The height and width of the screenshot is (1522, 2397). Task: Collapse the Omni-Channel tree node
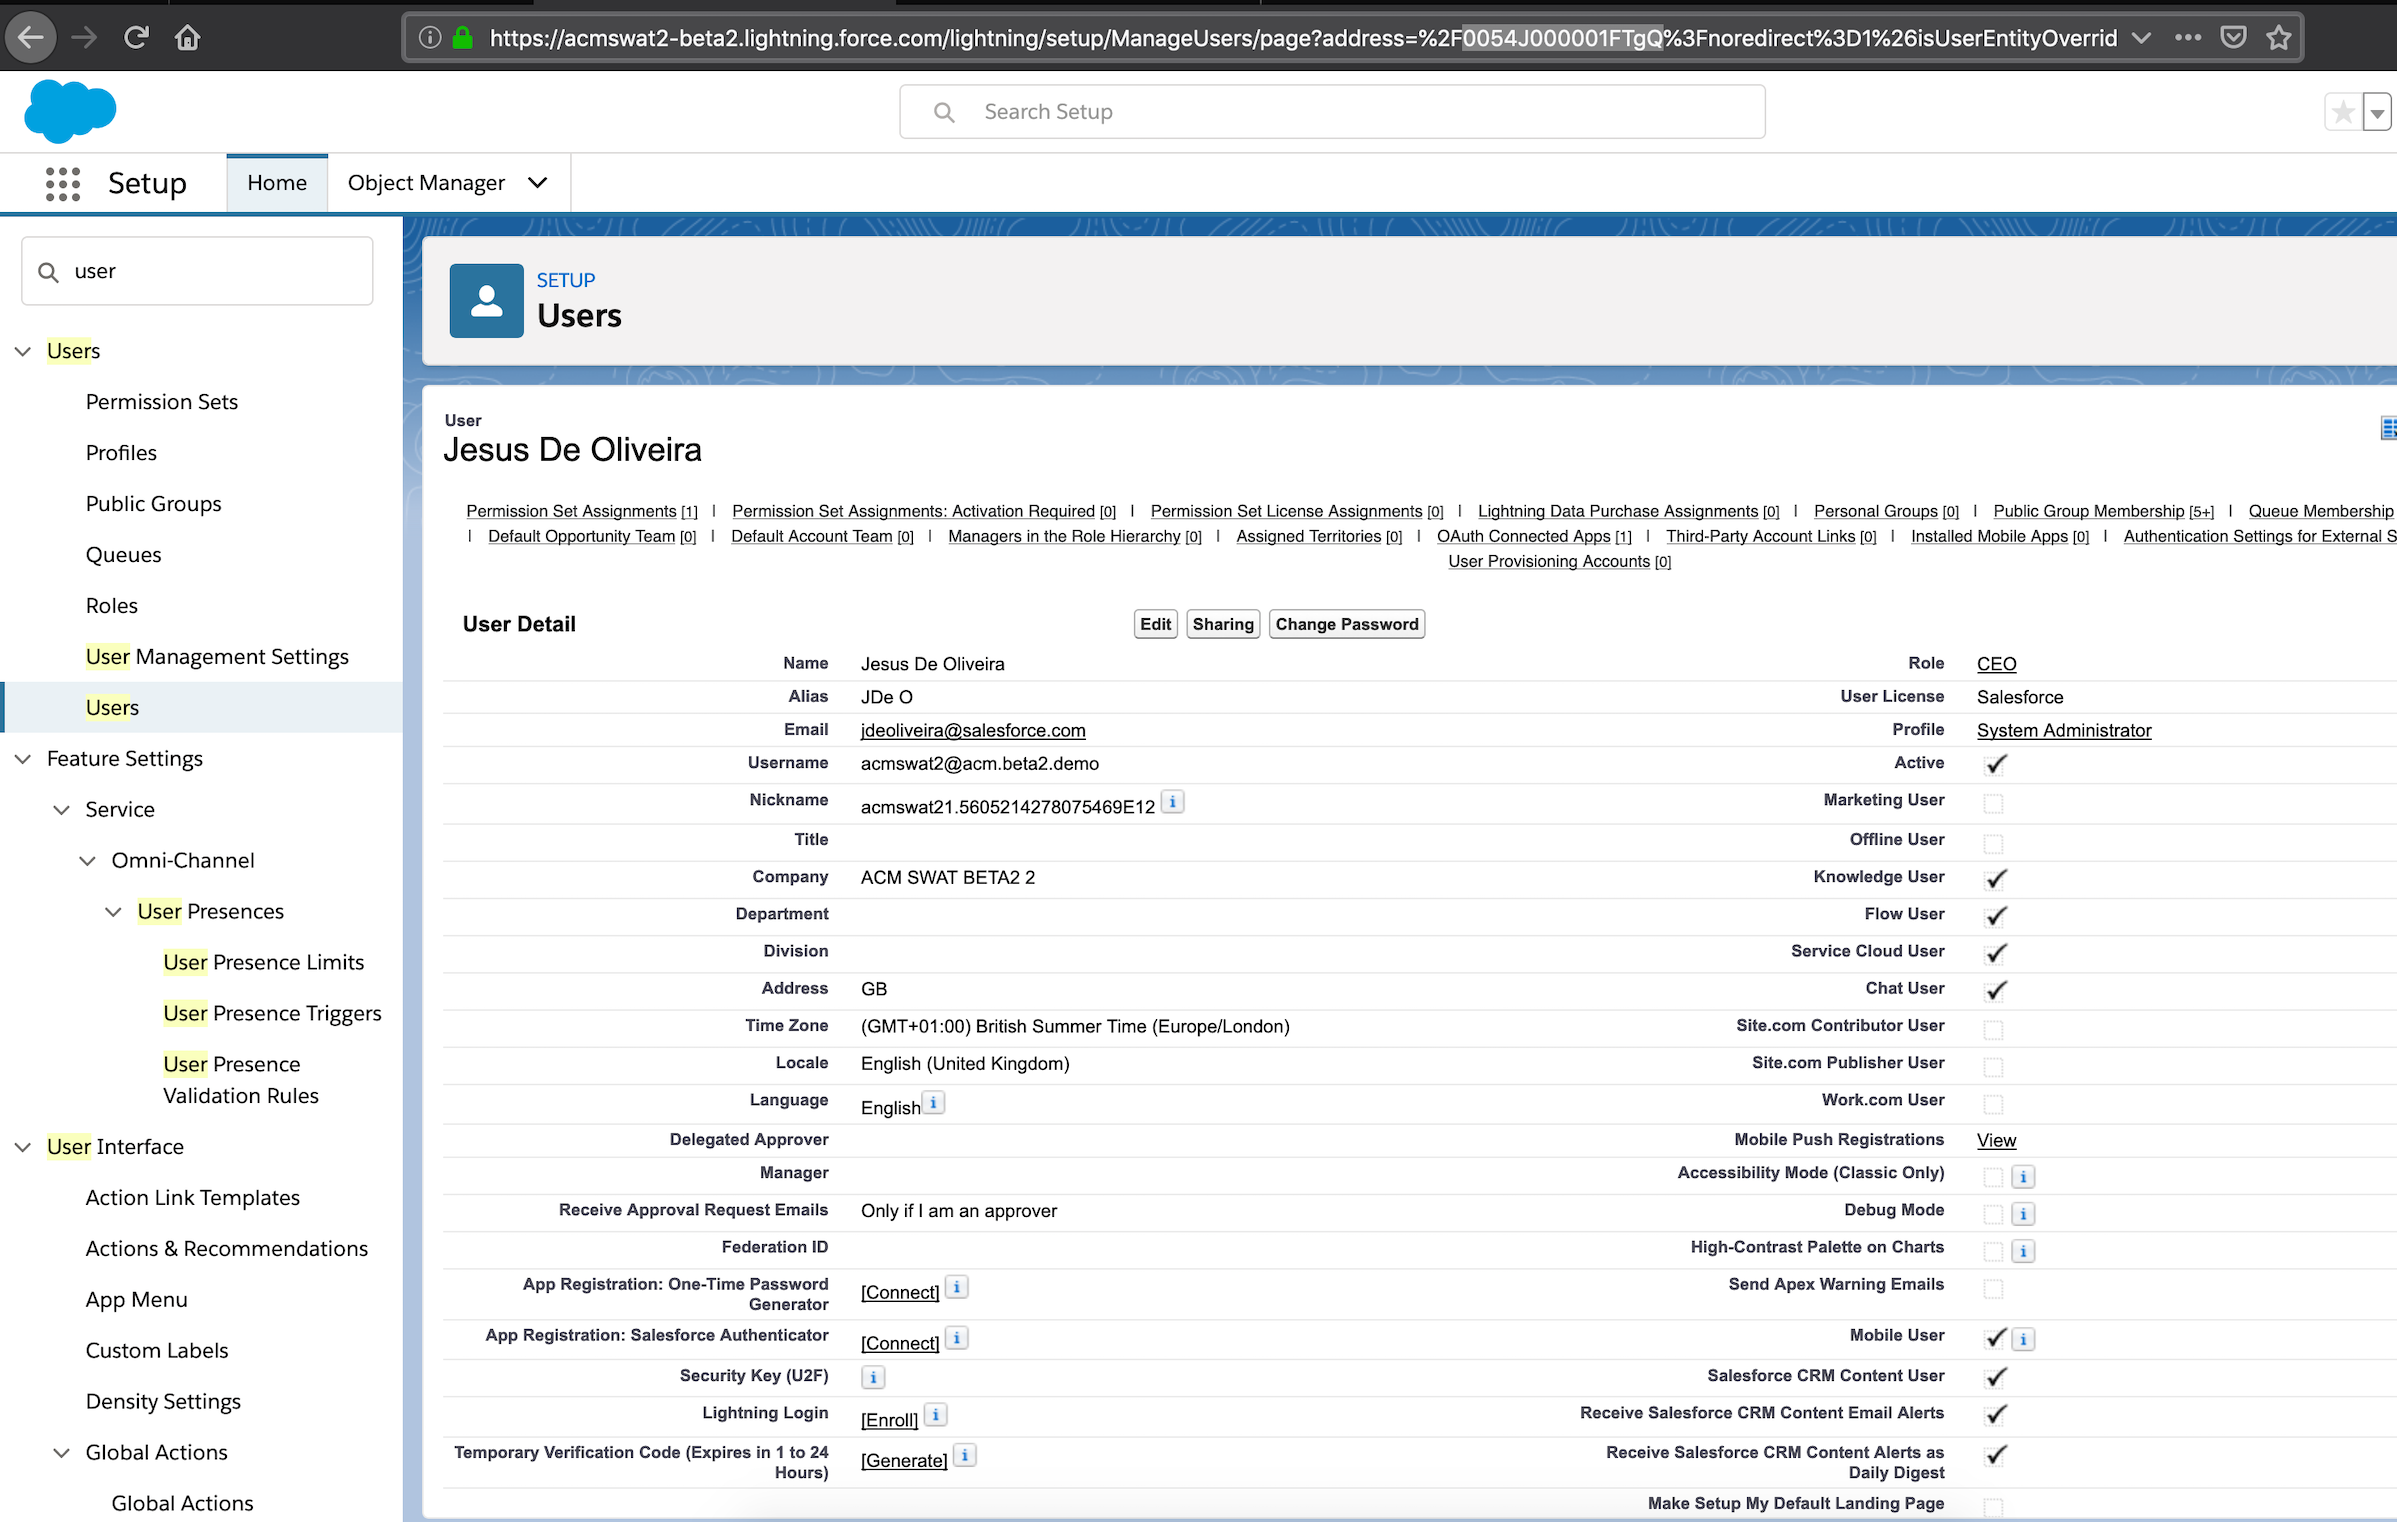[x=88, y=861]
